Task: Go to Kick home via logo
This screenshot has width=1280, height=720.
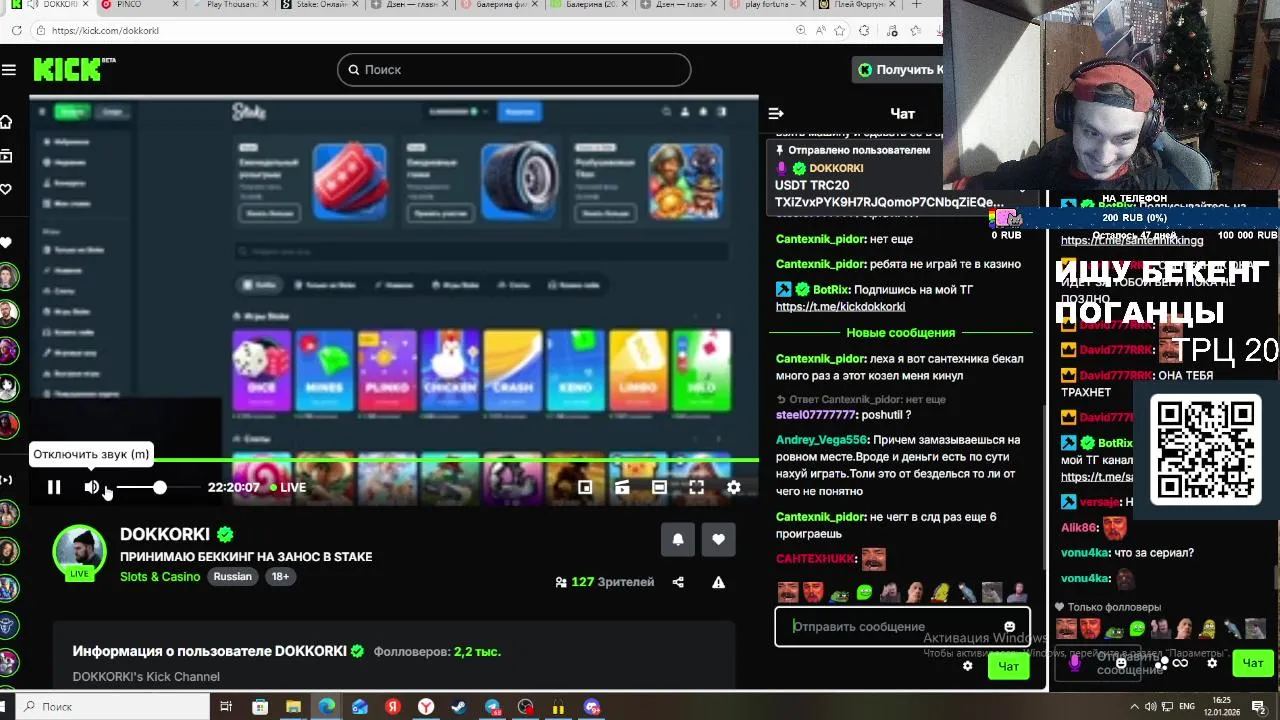Action: pos(74,69)
